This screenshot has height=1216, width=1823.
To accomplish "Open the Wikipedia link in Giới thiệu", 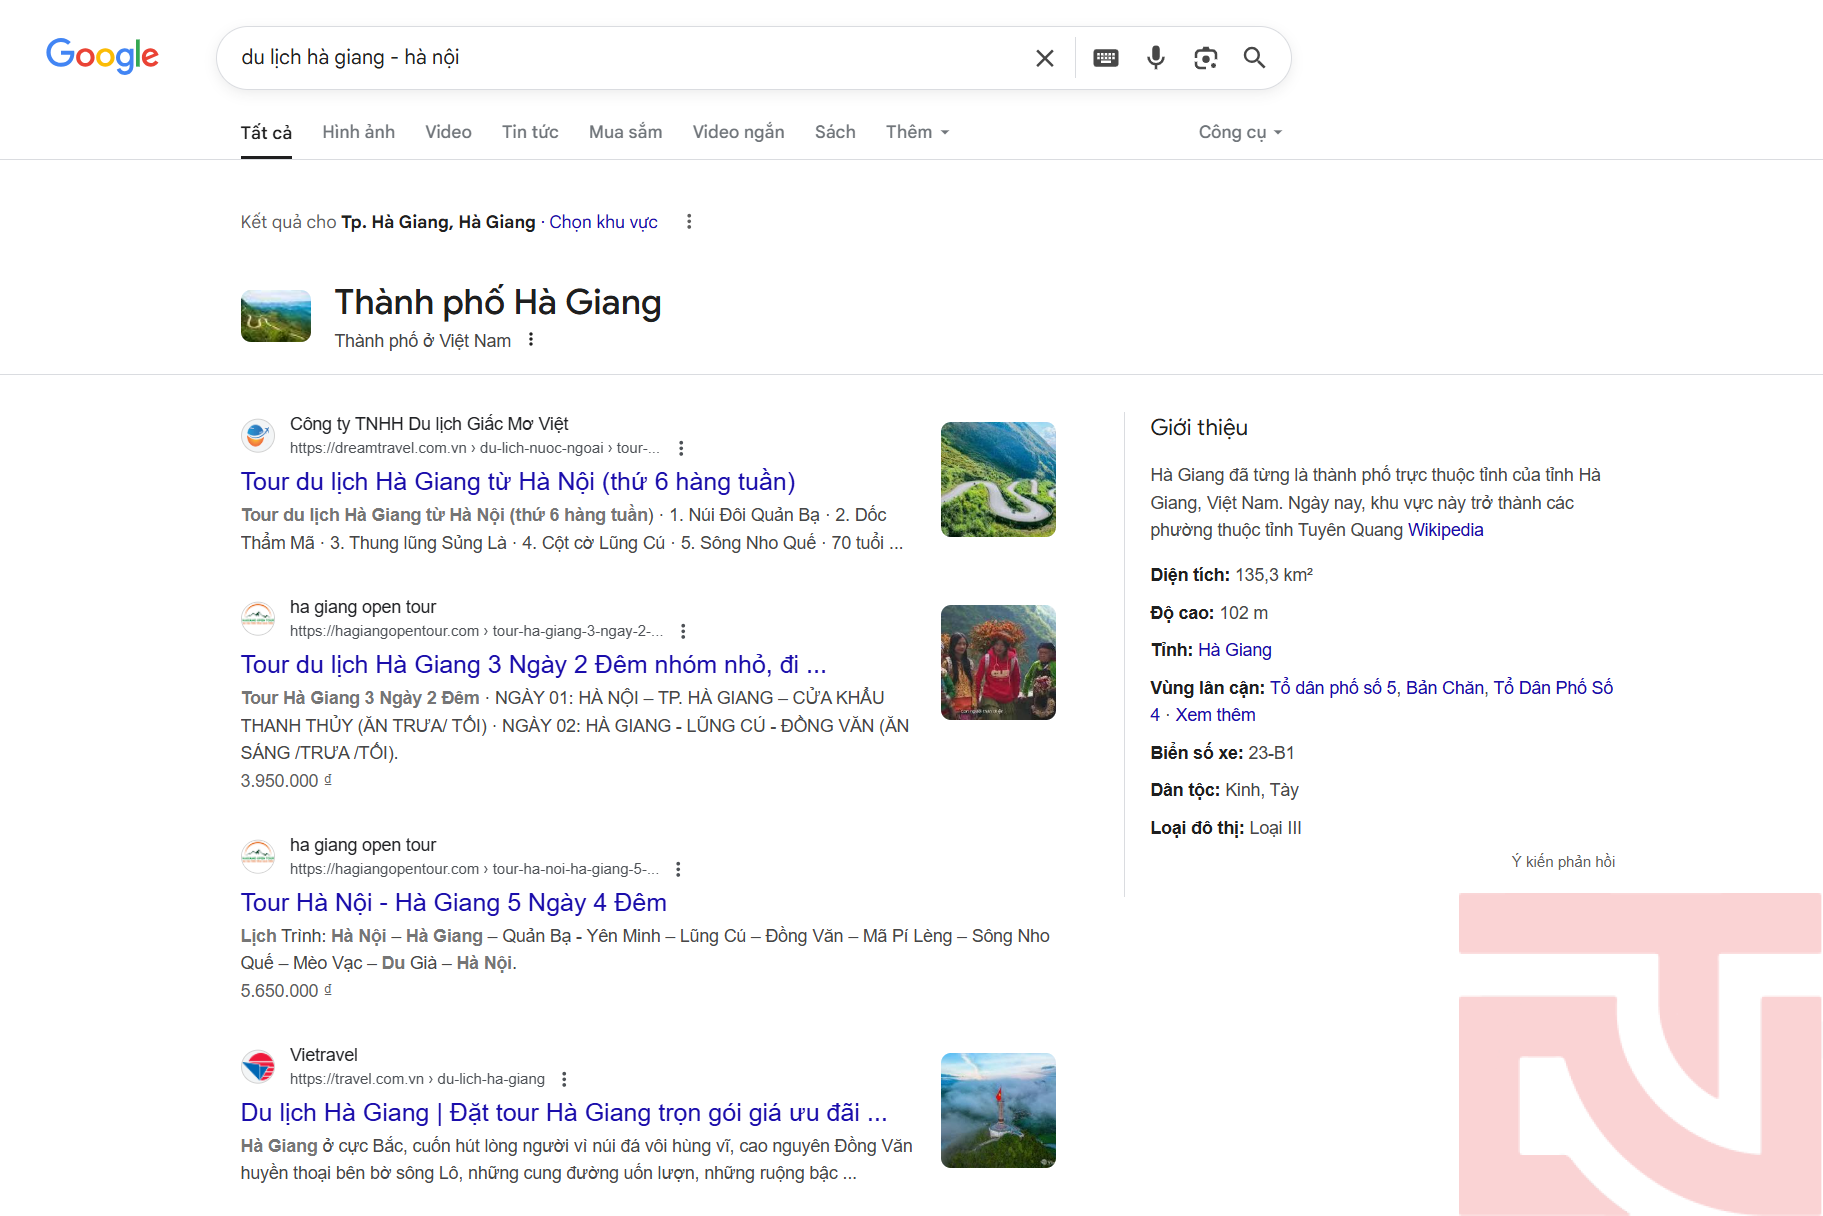I will [1445, 530].
